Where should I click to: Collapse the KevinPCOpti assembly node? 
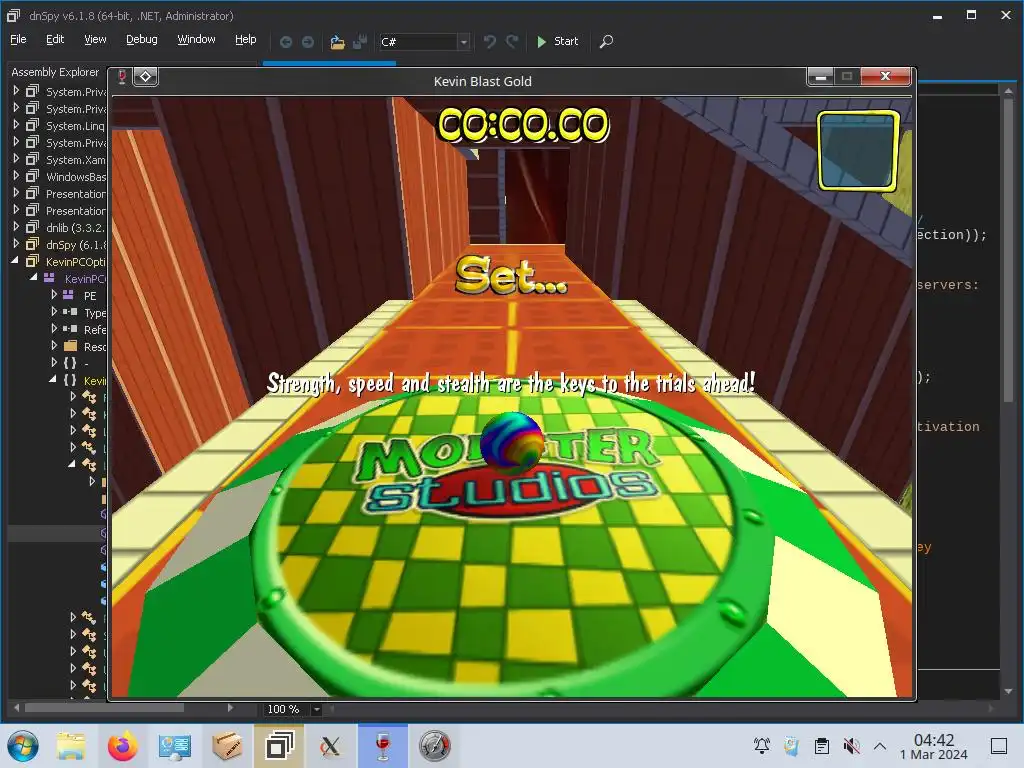(15, 260)
